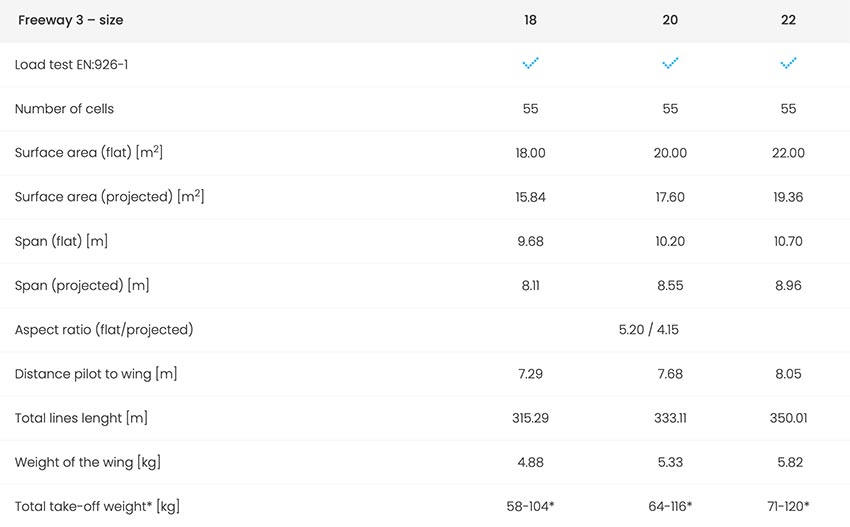Click the take-off weight value 58-104*
850x527 pixels.
pyautogui.click(x=530, y=506)
